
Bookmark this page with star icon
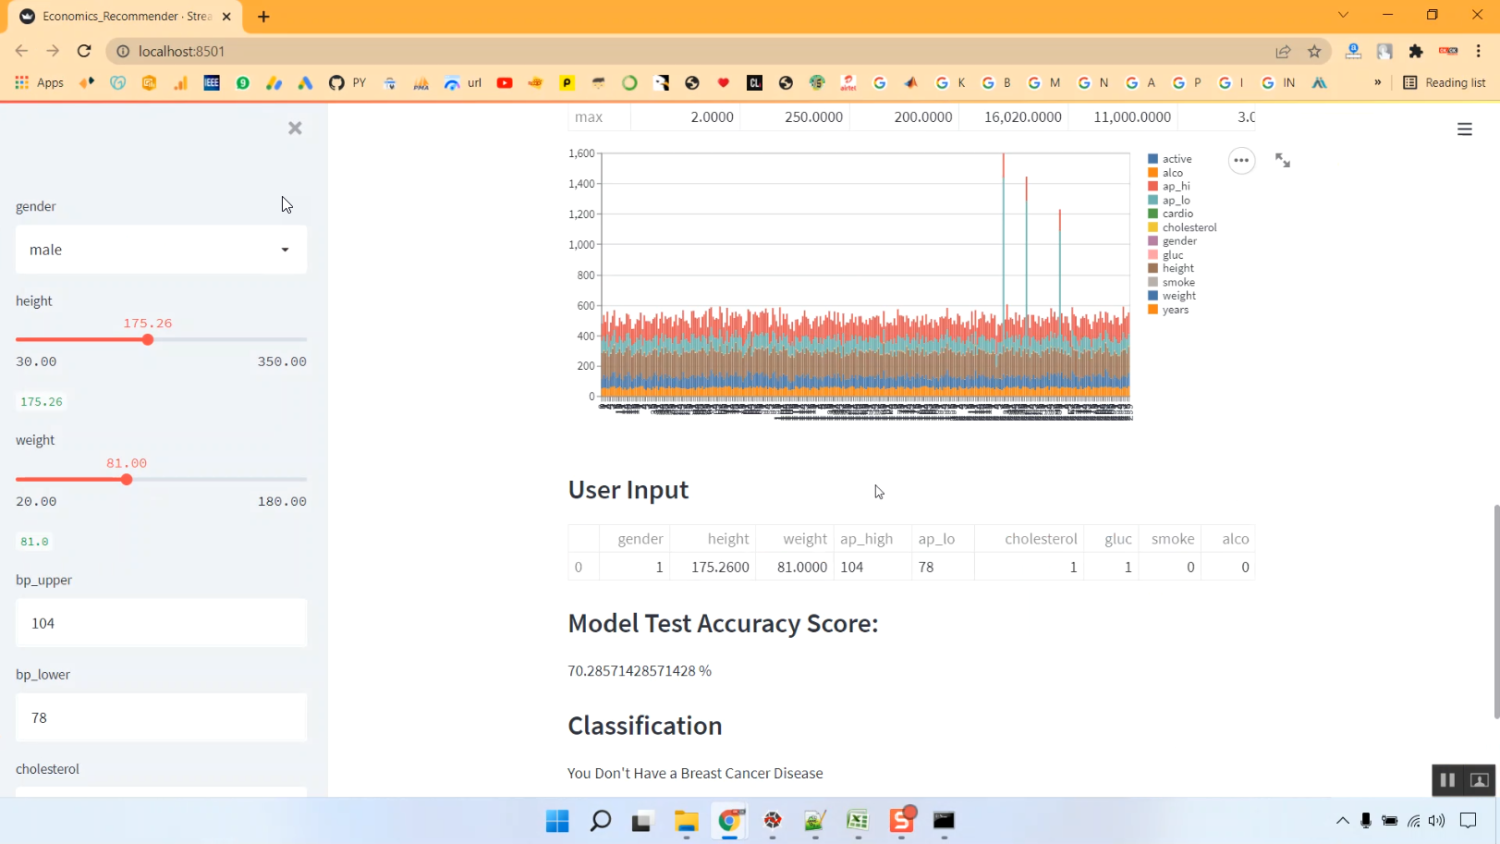coord(1314,51)
